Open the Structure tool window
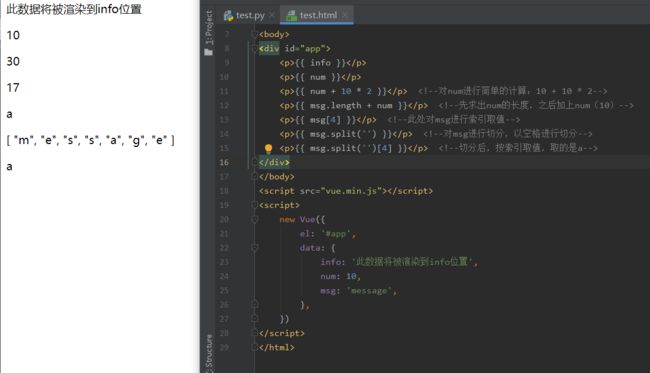The width and height of the screenshot is (650, 373). click(209, 353)
